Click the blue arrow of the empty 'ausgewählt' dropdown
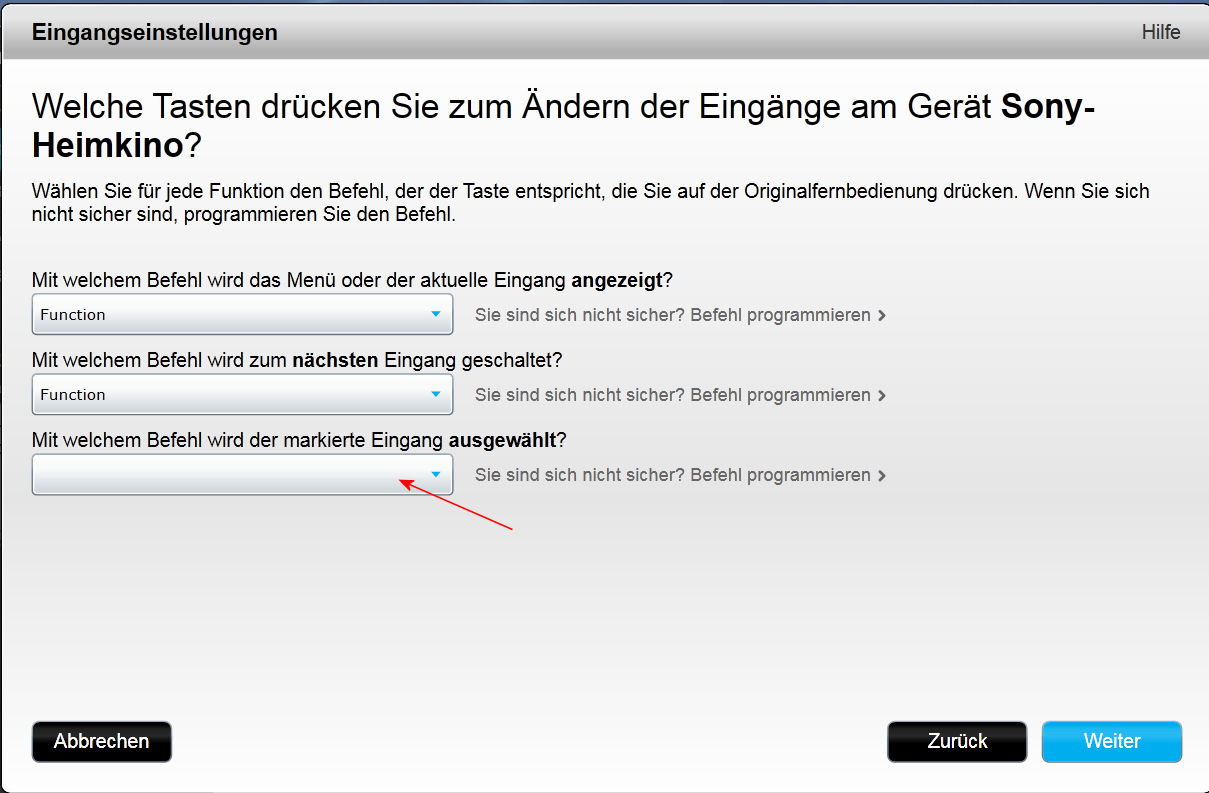The image size is (1209, 793). point(435,474)
